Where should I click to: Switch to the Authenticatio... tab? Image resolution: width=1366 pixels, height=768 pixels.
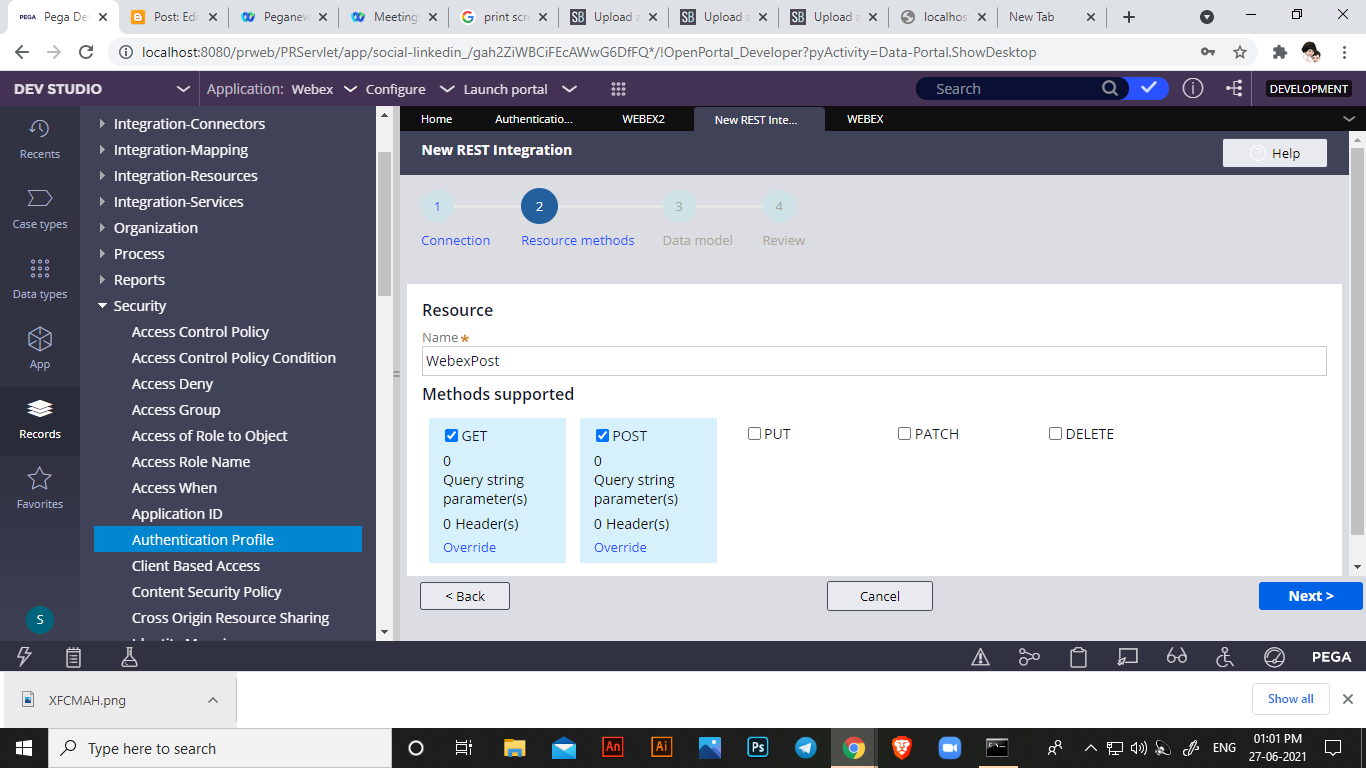(534, 119)
